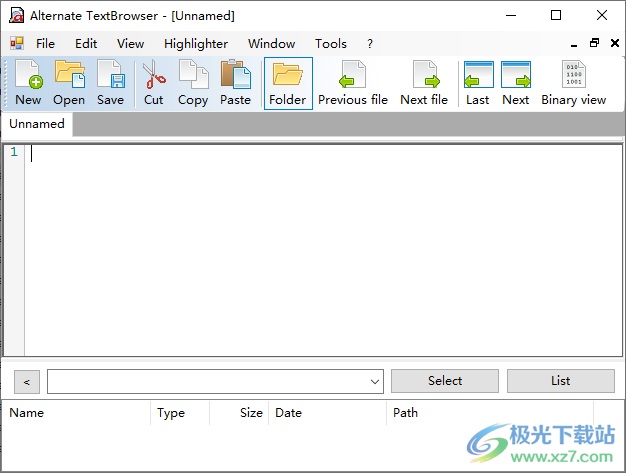This screenshot has width=626, height=473.
Task: Minimize the inner document window
Action: [574, 44]
